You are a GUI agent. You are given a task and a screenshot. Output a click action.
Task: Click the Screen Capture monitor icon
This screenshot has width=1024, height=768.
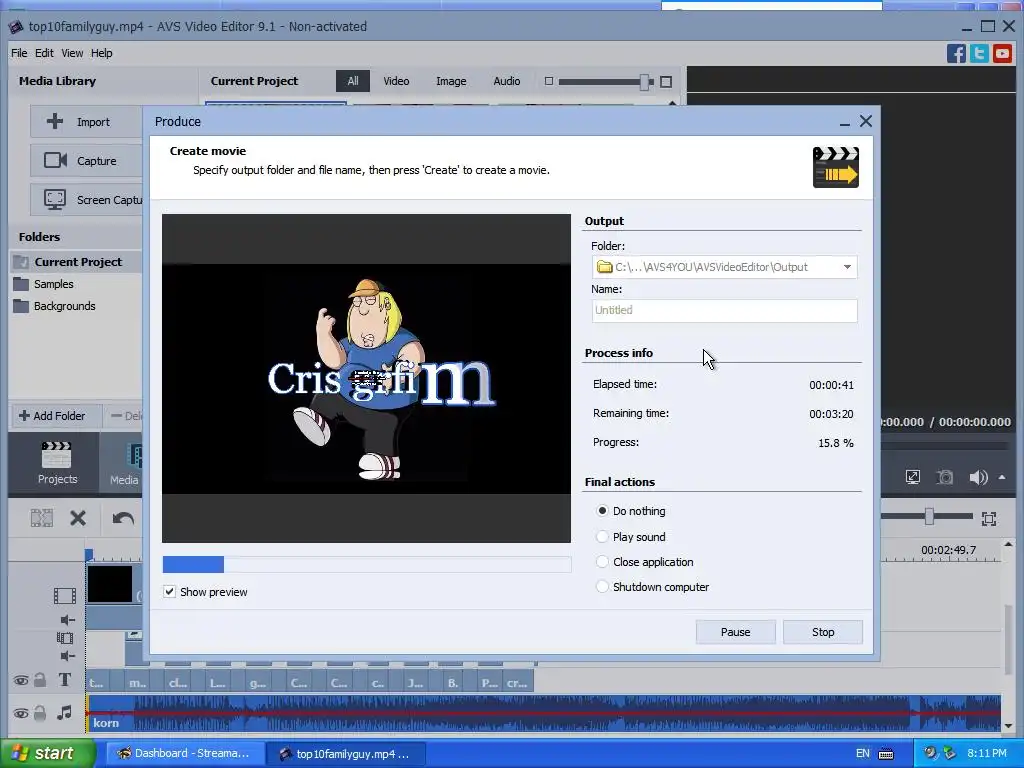[x=55, y=199]
